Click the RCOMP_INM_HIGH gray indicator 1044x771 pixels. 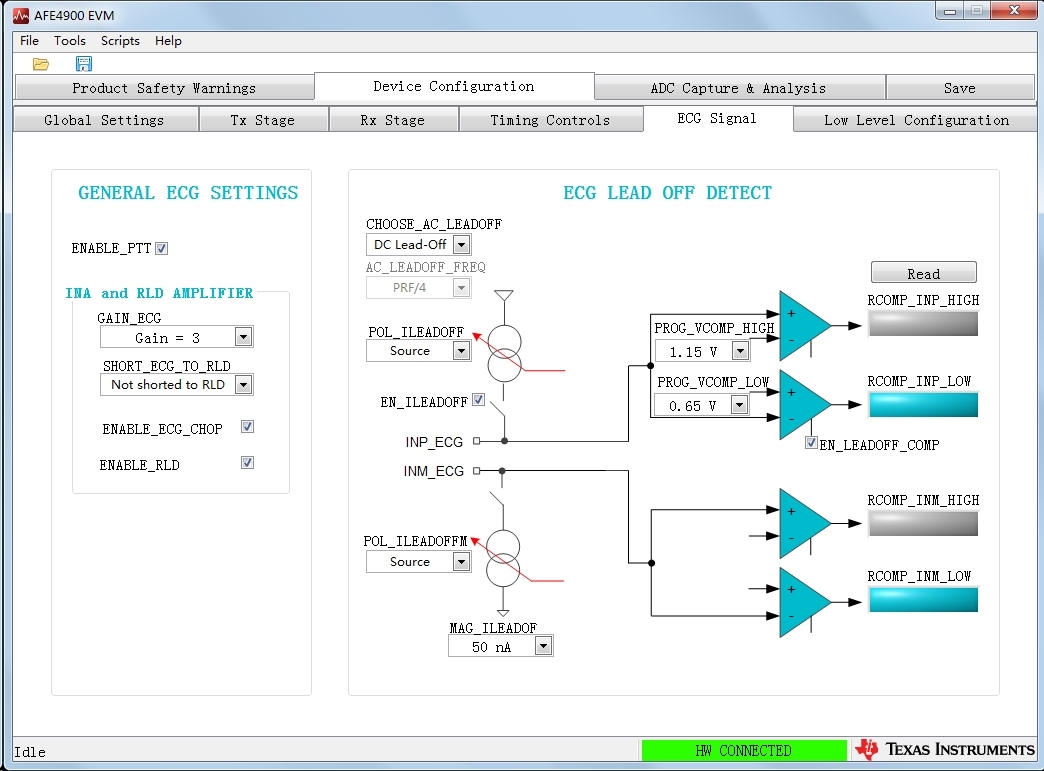(x=923, y=523)
